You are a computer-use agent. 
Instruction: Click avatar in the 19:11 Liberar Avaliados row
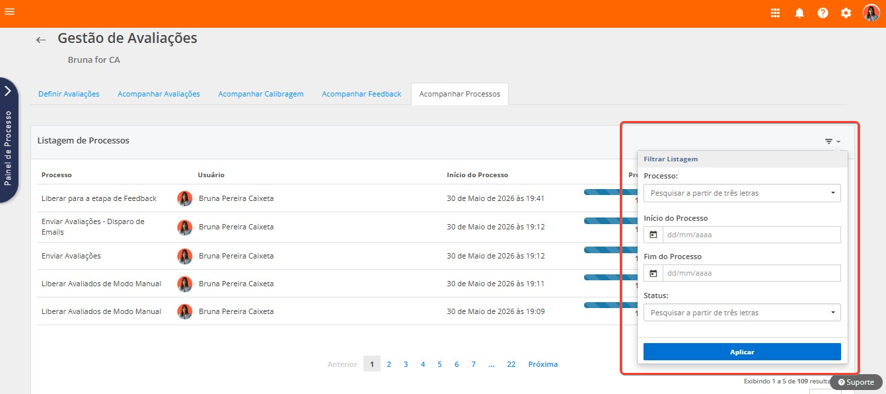[185, 284]
